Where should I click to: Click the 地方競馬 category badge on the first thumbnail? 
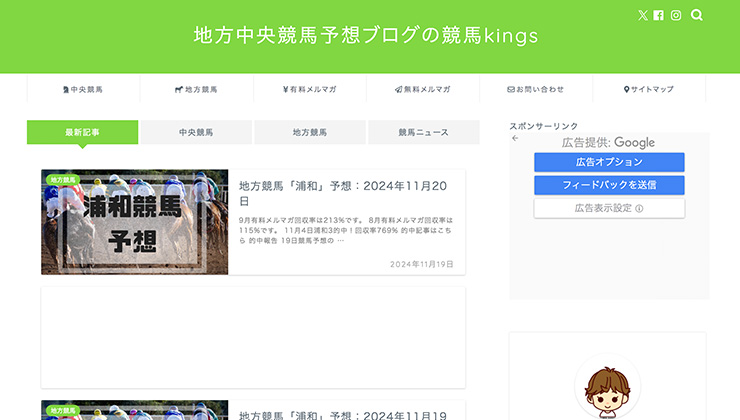63,180
